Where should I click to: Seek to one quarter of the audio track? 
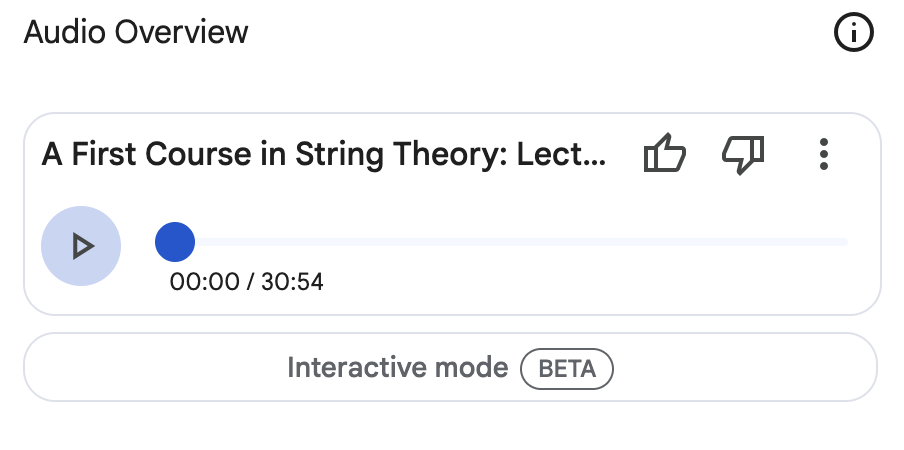(x=343, y=242)
